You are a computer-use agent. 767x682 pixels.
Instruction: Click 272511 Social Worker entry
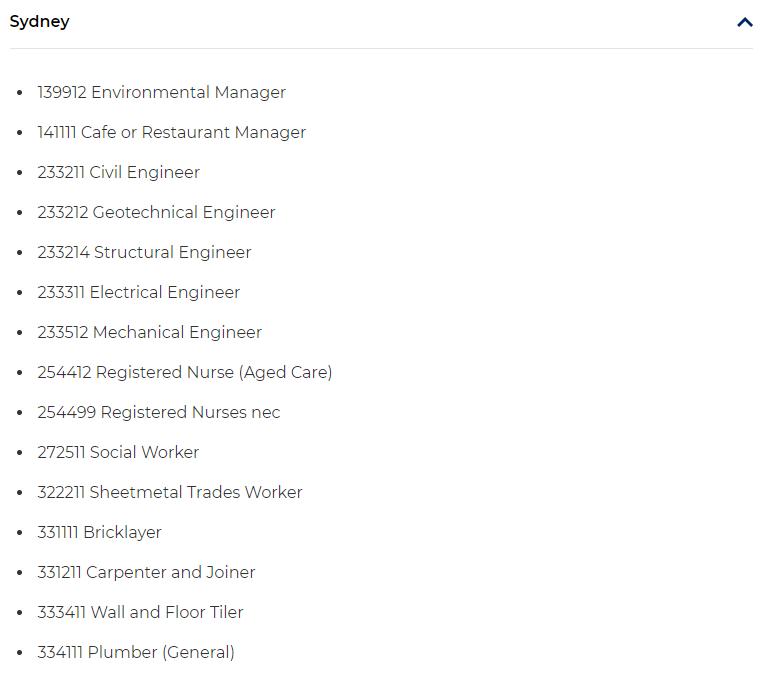(118, 453)
